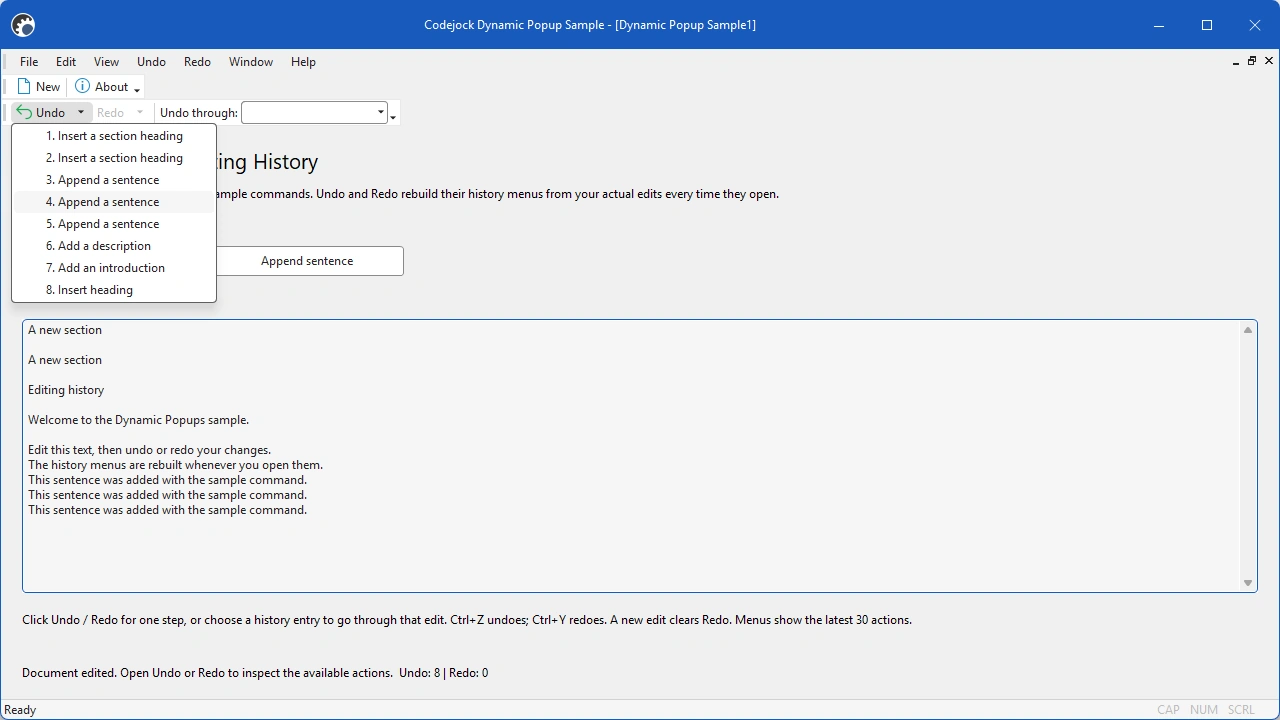This screenshot has width=1280, height=720.
Task: Open the Undo menu in menu bar
Action: (151, 62)
